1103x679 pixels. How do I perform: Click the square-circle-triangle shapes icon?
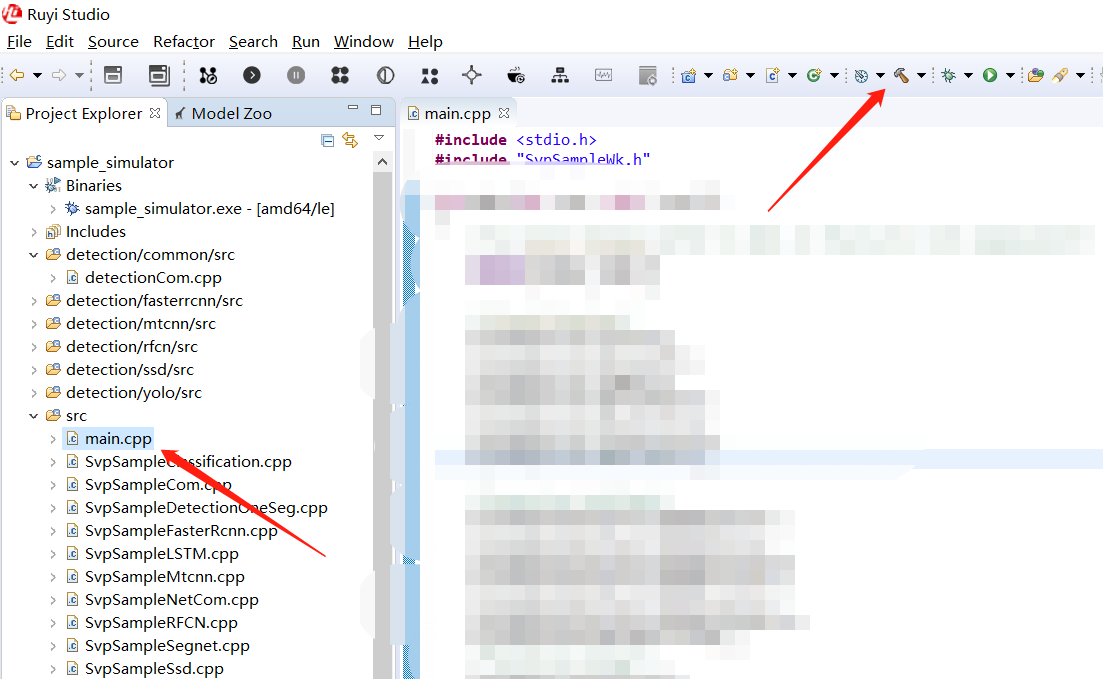pyautogui.click(x=430, y=75)
